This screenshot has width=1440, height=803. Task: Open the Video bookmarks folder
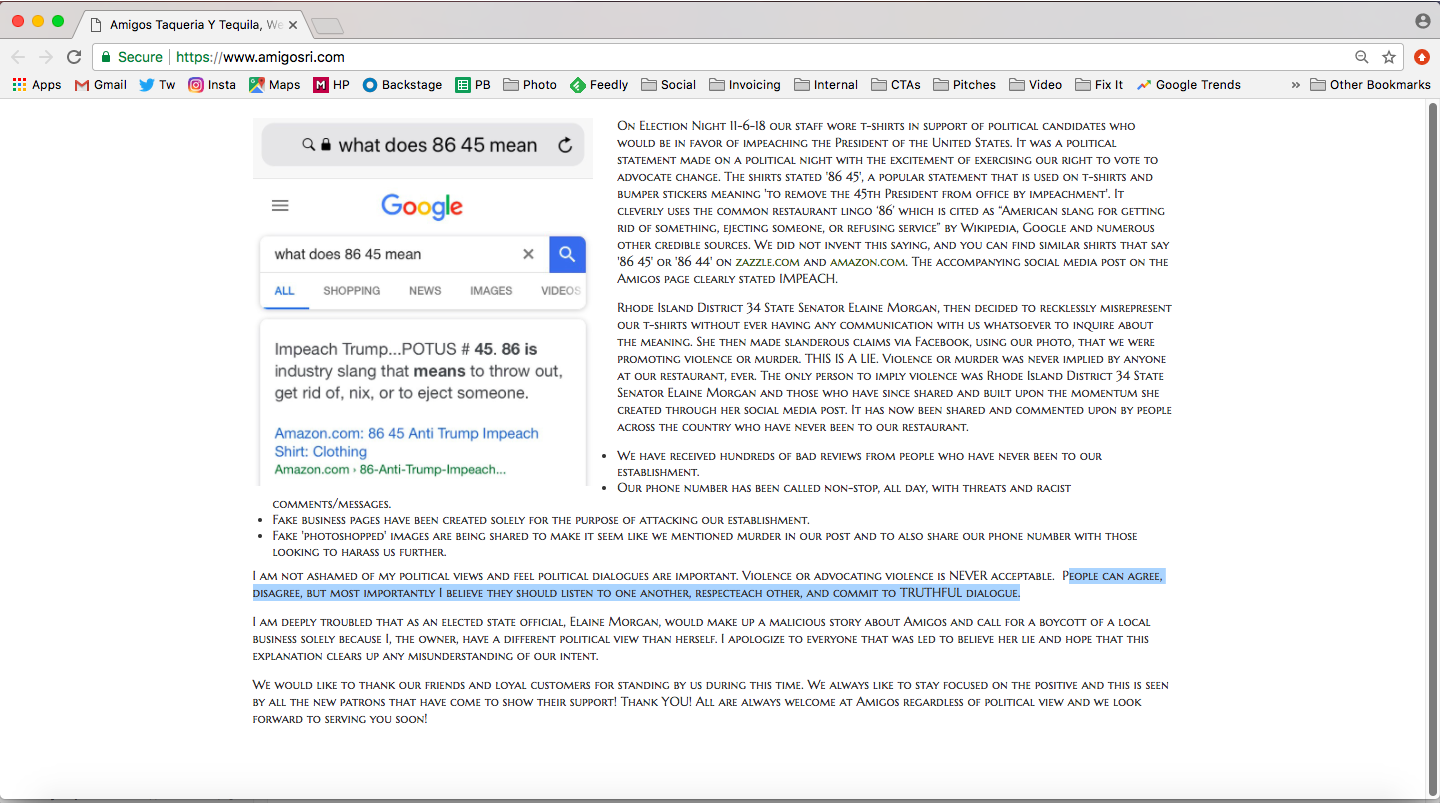(x=1036, y=85)
